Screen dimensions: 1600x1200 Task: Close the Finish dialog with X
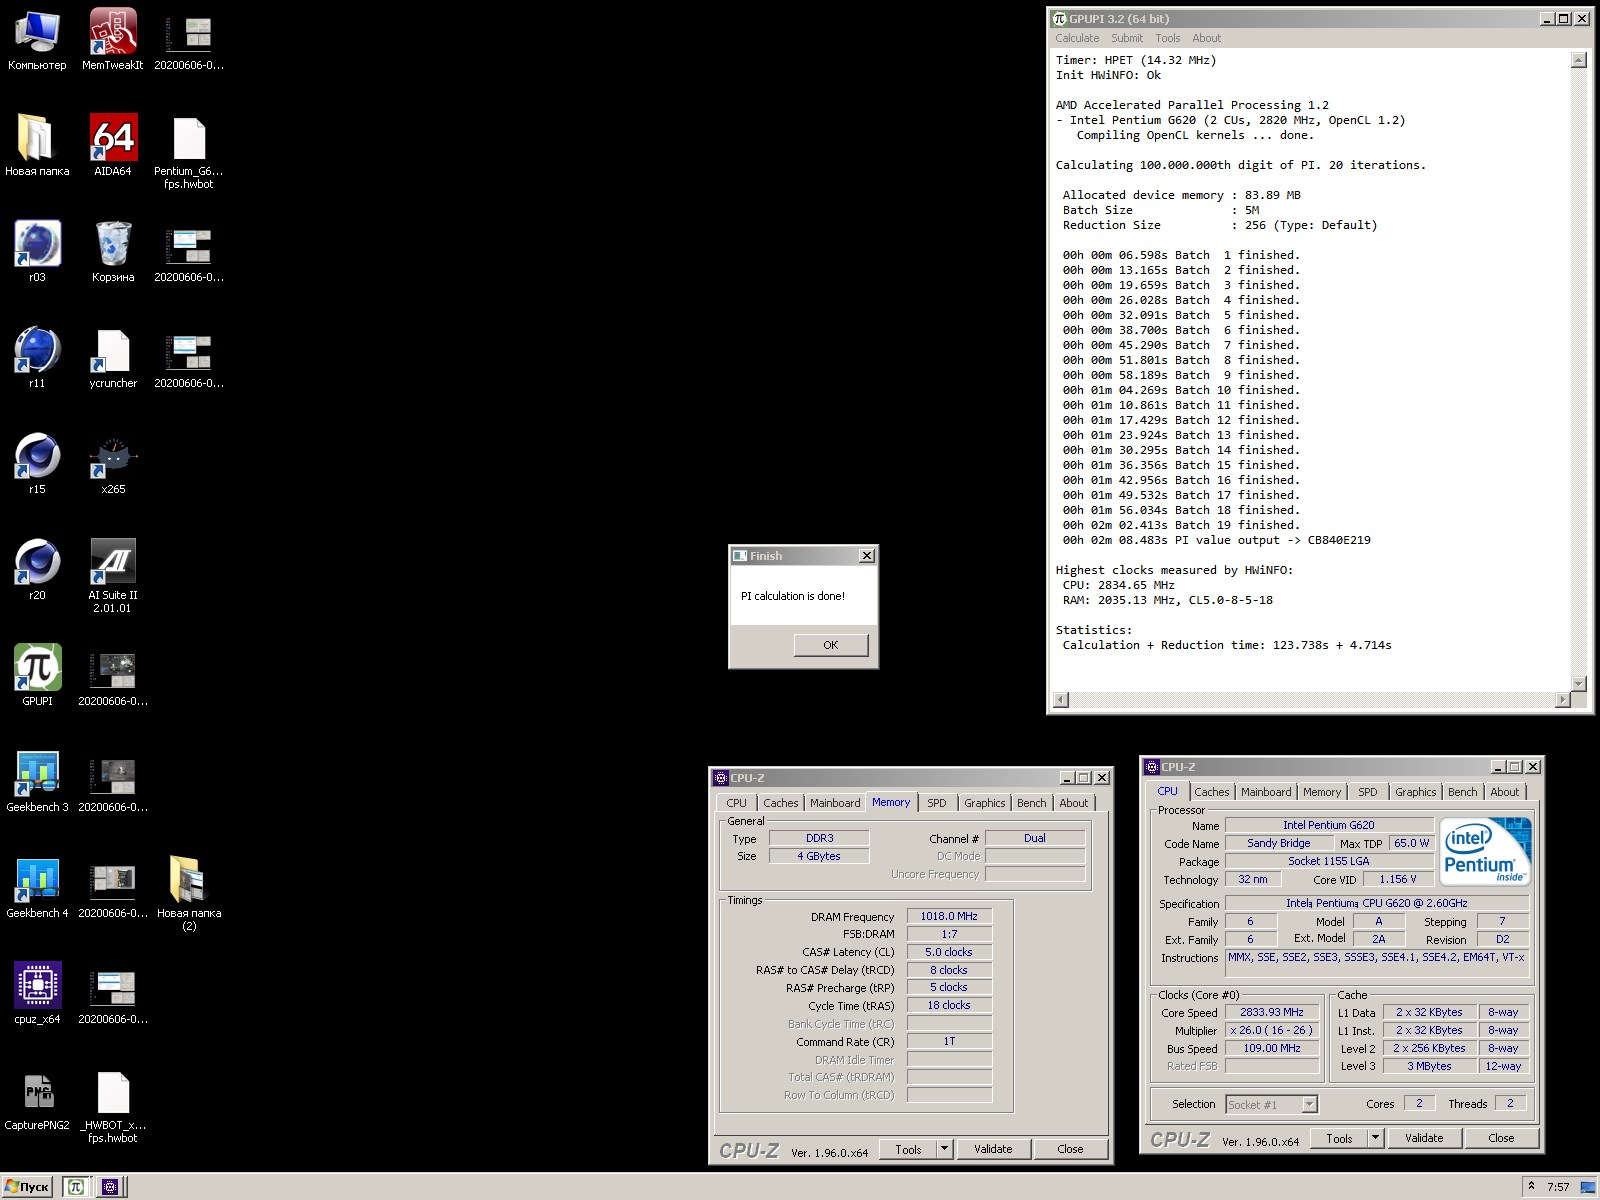coord(867,556)
